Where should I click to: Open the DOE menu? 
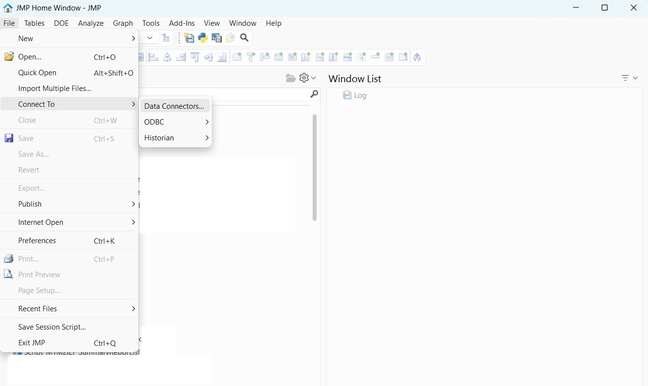pos(61,23)
